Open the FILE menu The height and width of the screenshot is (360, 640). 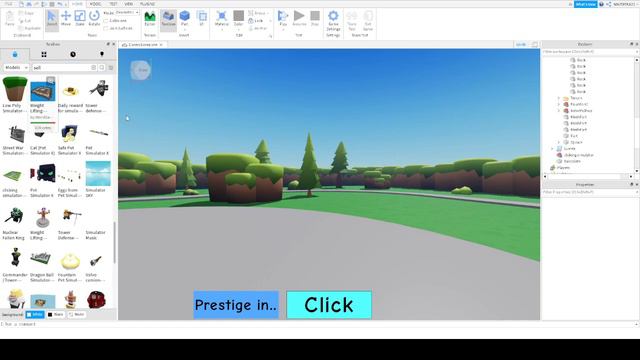(x=8, y=4)
